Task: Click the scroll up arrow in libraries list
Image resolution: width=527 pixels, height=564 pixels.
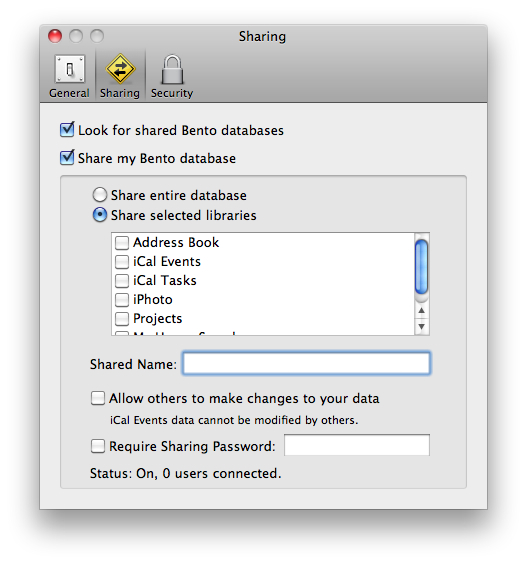Action: [x=422, y=310]
